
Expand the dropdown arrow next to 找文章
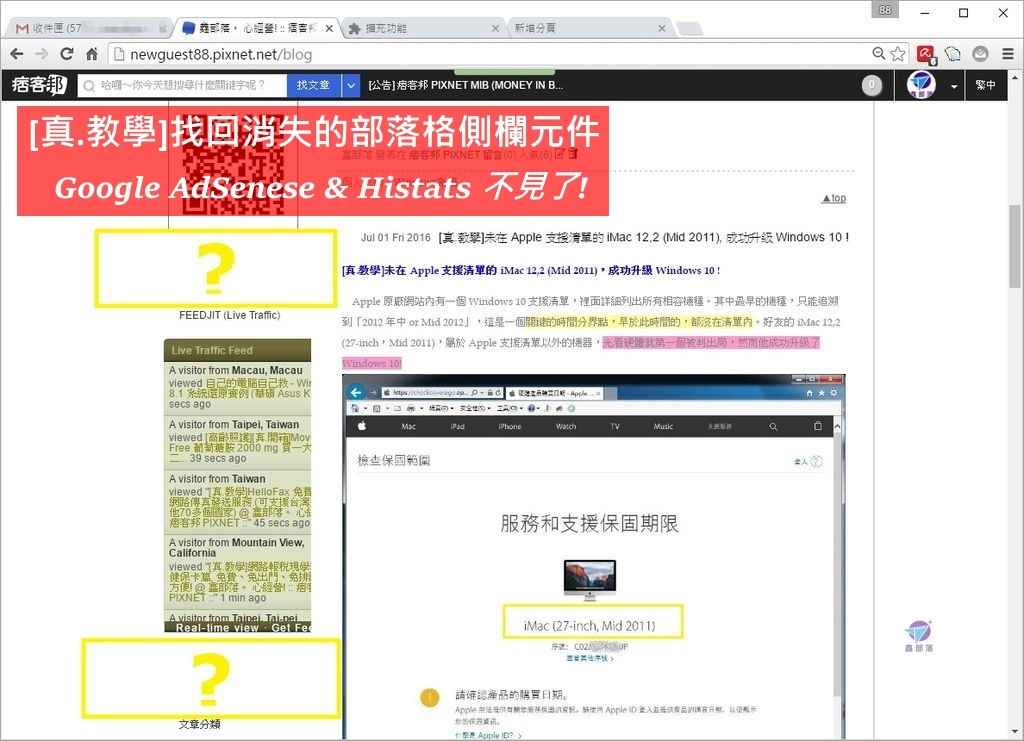(x=351, y=86)
